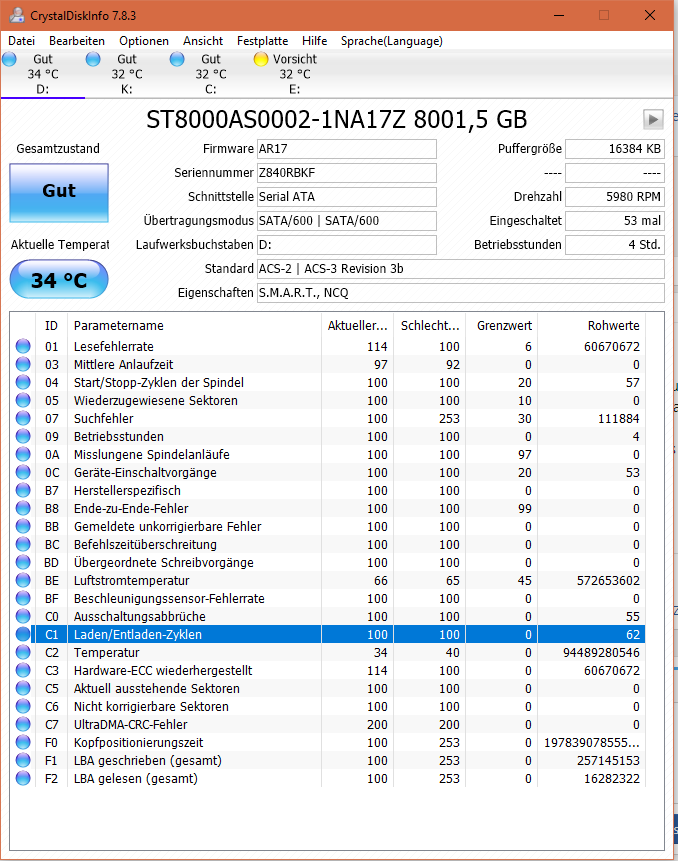
Task: Select the UltraDMA-CRC-Fehler parameter name
Action: pos(131,724)
